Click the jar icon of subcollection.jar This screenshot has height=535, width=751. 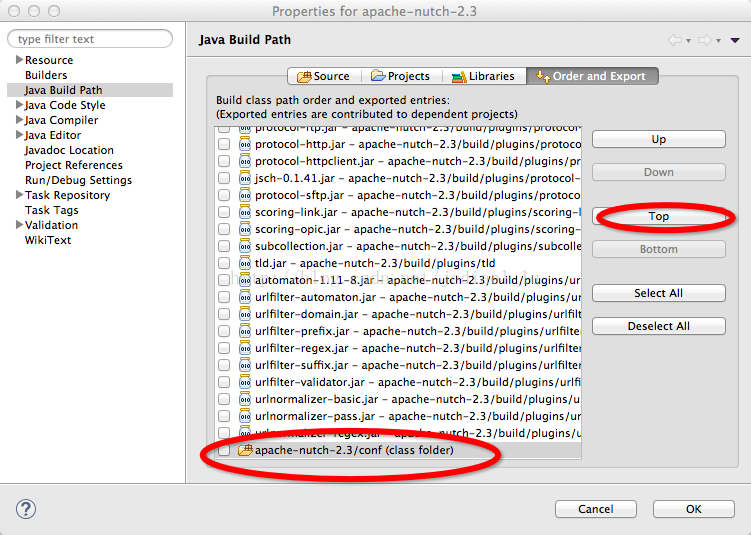click(245, 246)
